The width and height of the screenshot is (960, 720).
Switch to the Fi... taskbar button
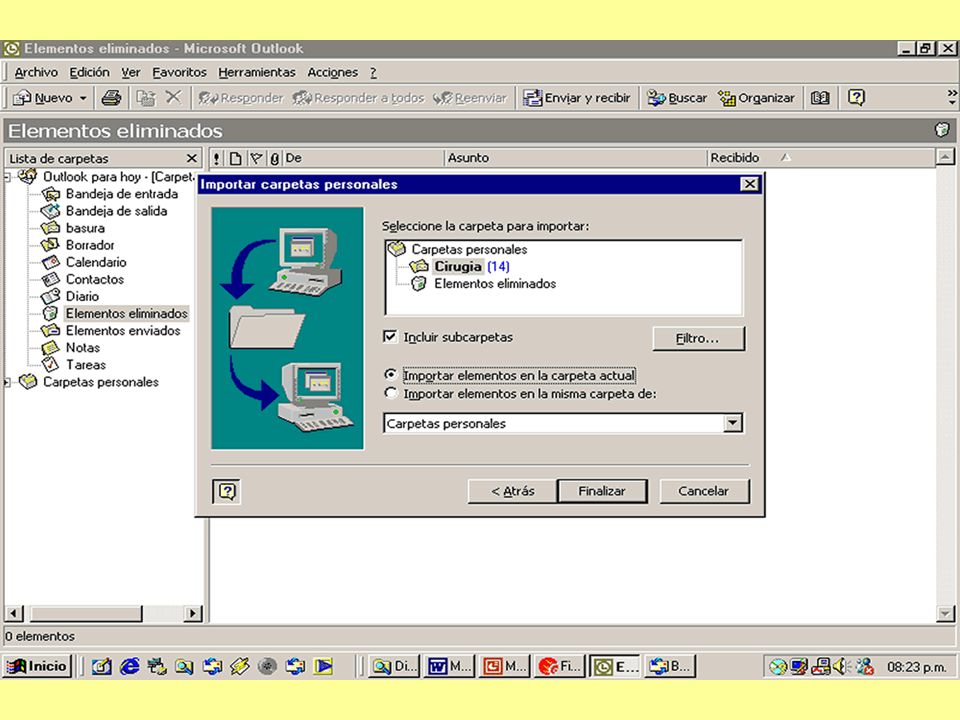[558, 666]
